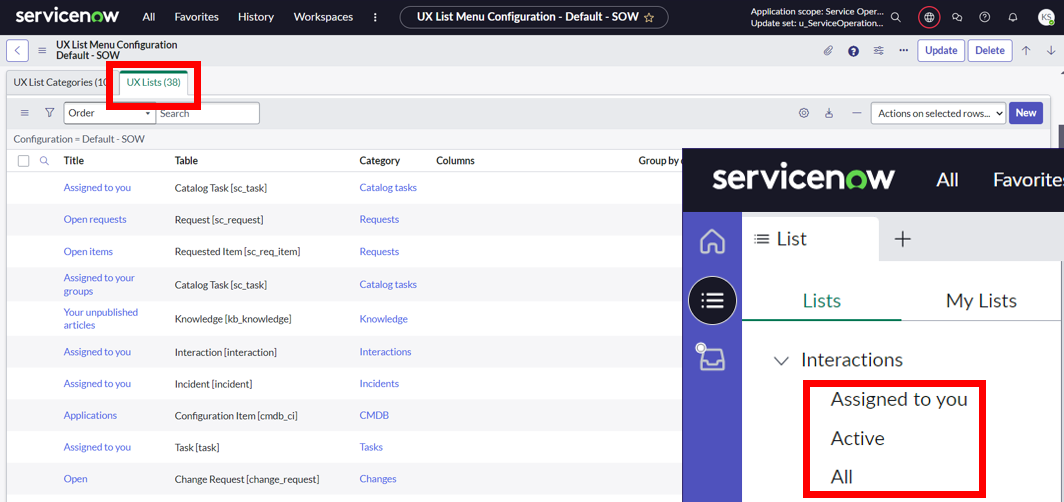Open more options ellipsis in form header

pyautogui.click(x=903, y=50)
